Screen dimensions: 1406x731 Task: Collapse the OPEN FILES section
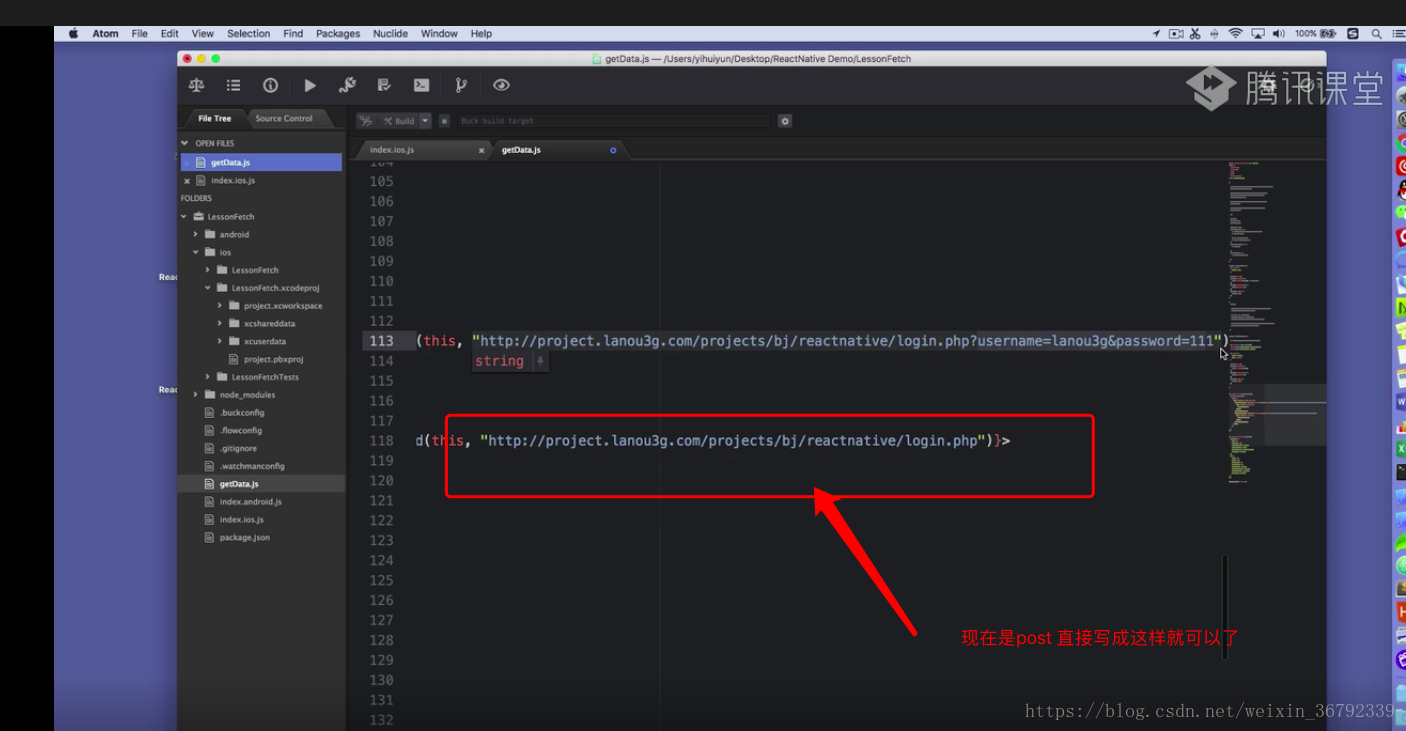184,143
